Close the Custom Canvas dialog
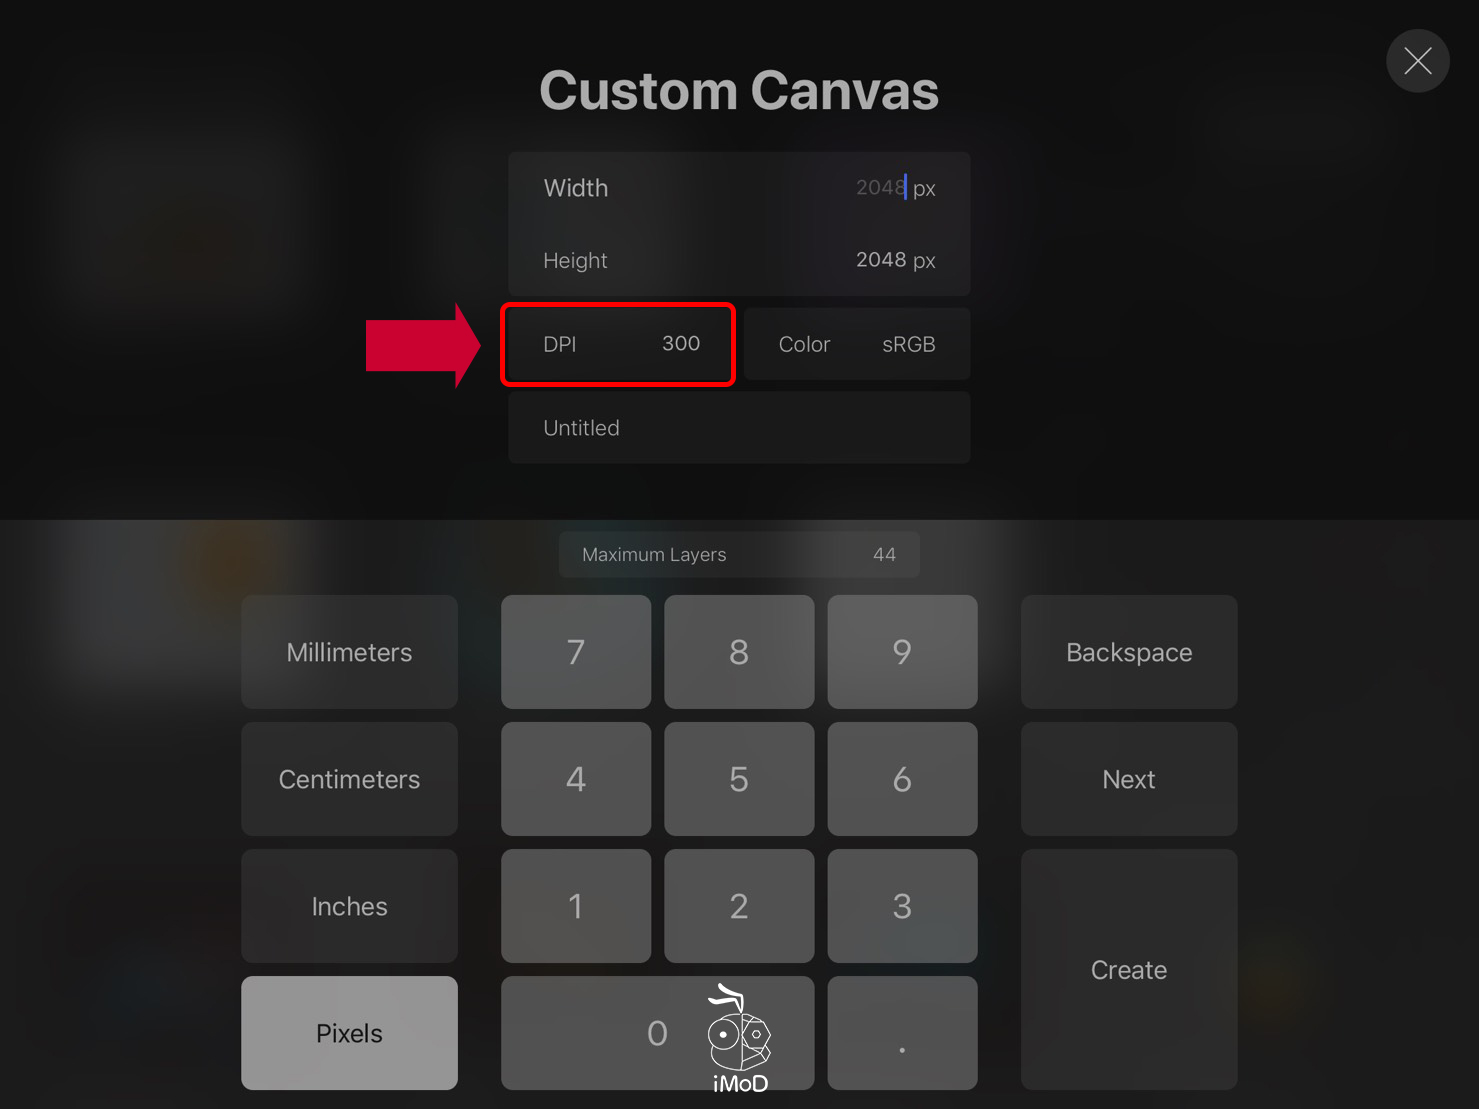This screenshot has height=1109, width=1479. point(1417,61)
